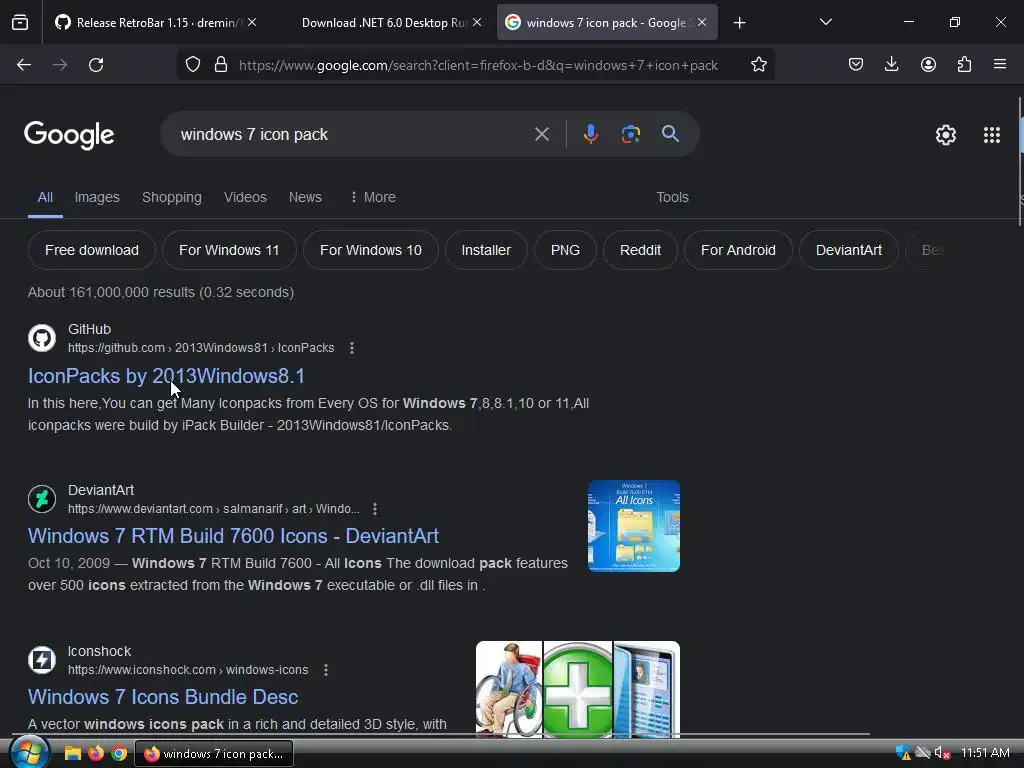
Task: Select the Shopping search tab
Action: pos(172,197)
